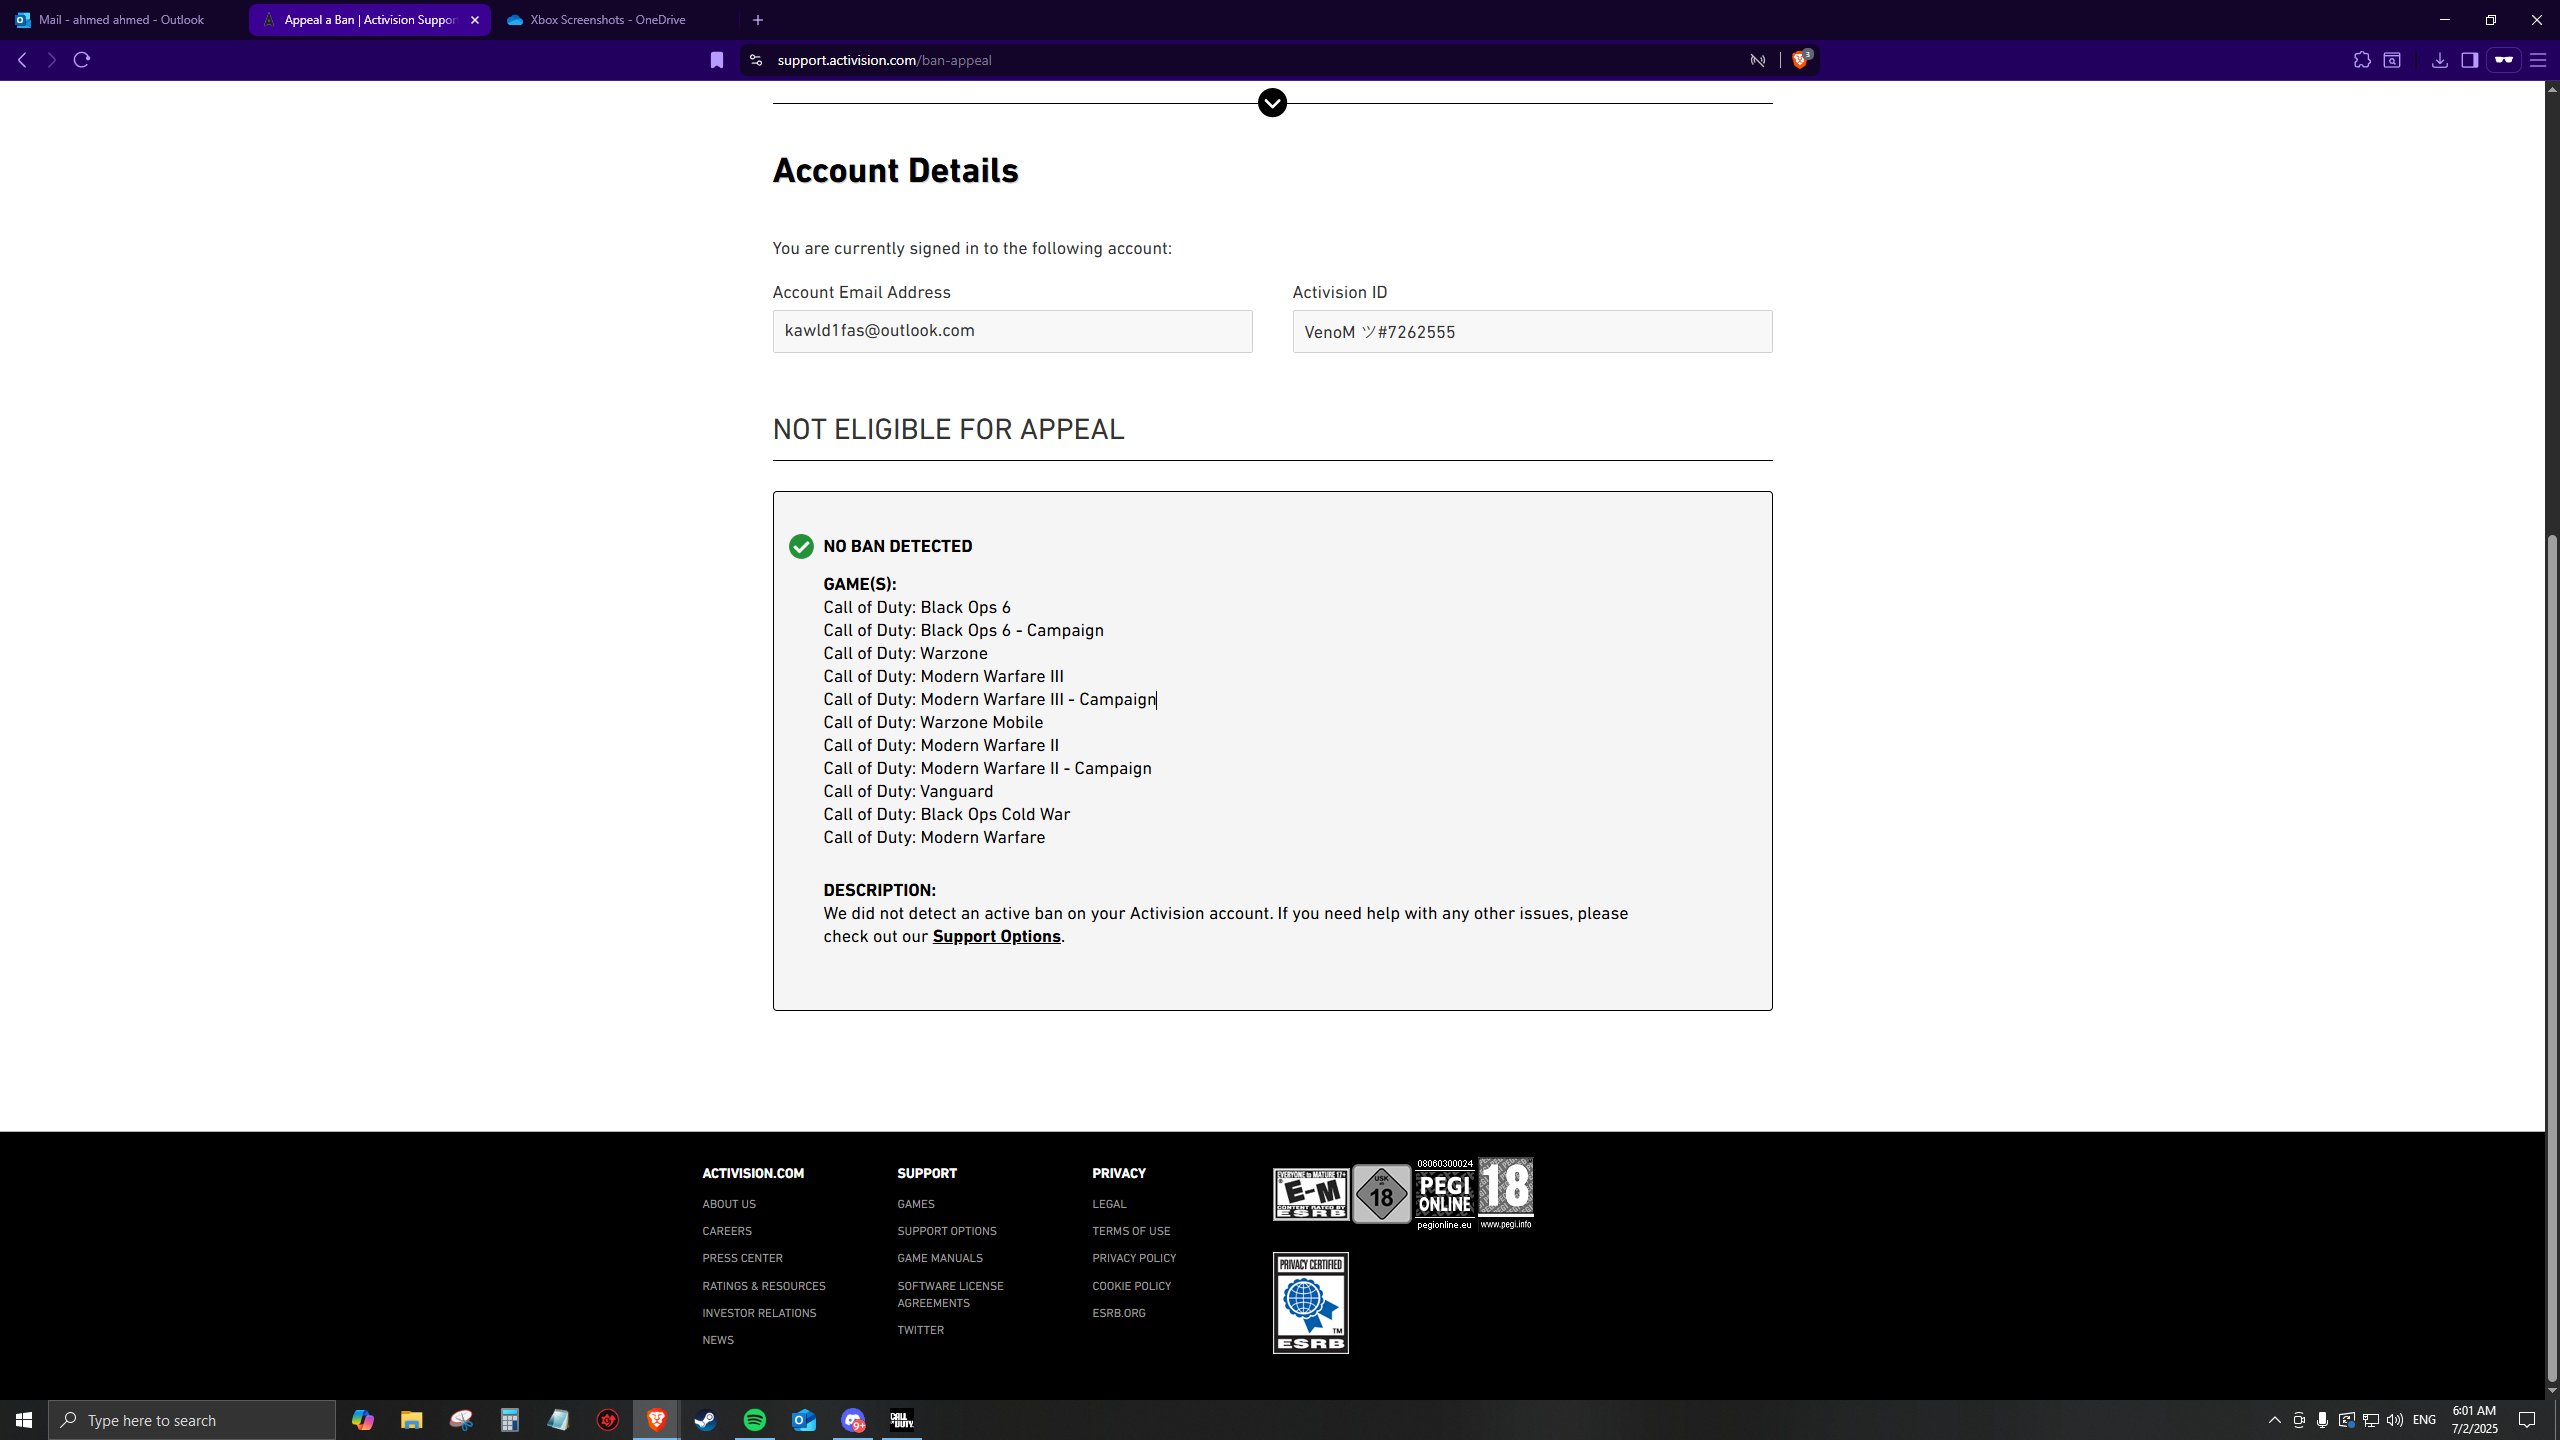Viewport: 2560px width, 1440px height.
Task: Open Twitter footer link
Action: coord(920,1330)
